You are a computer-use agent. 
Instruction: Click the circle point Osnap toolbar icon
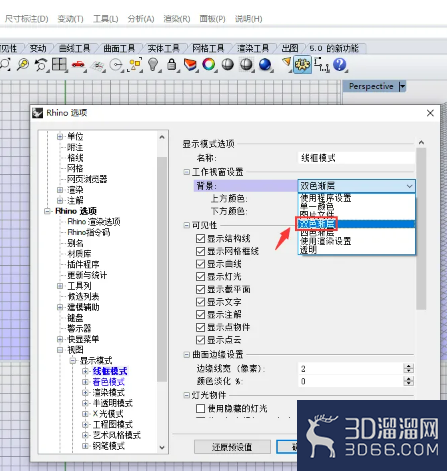(116, 65)
